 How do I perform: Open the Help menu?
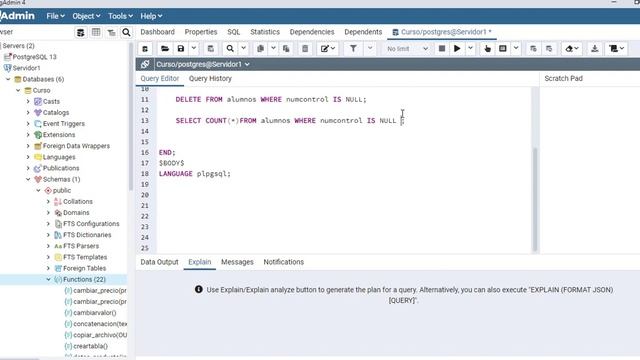click(151, 16)
